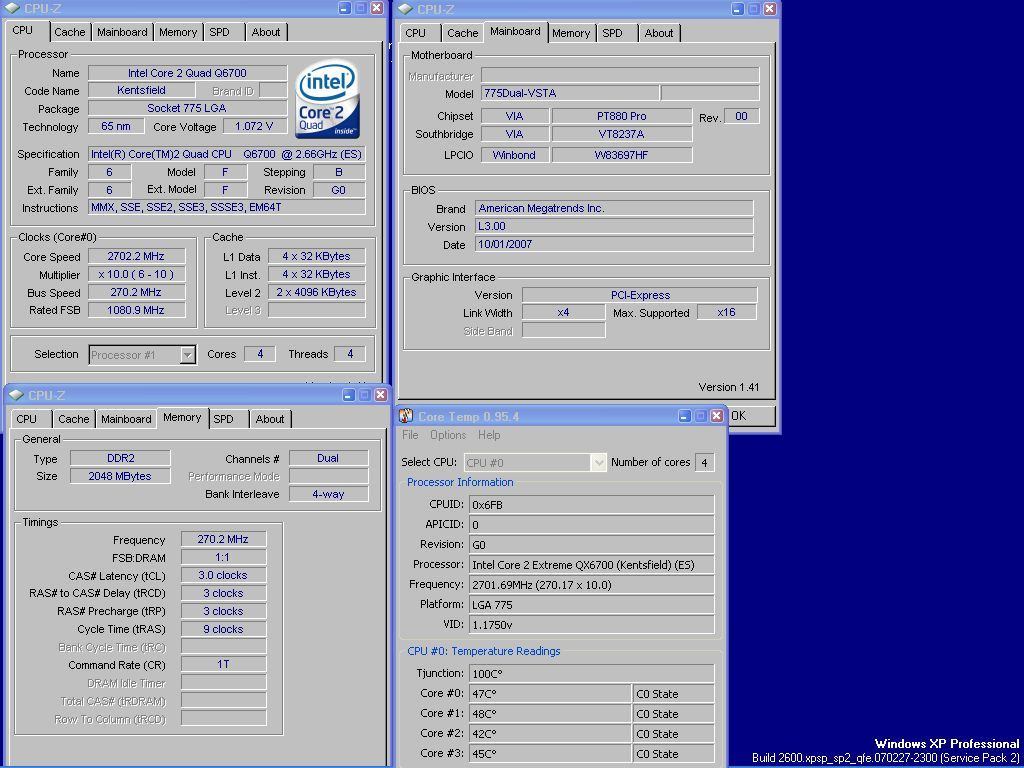Viewport: 1024px width, 768px height.
Task: Click the Rated FSB value 1080.9 MHz
Action: (x=136, y=310)
